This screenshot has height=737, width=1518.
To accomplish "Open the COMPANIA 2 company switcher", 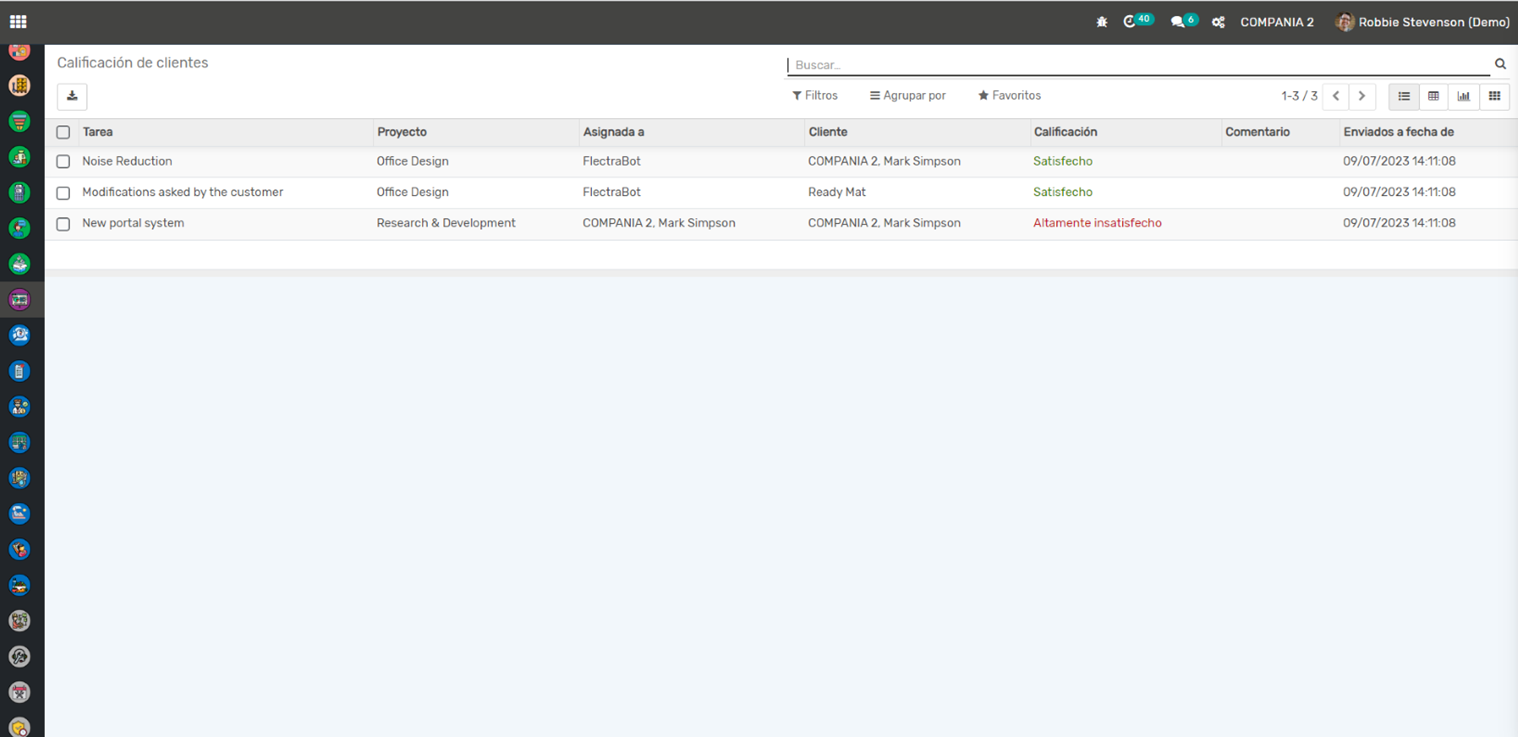I will (x=1277, y=22).
